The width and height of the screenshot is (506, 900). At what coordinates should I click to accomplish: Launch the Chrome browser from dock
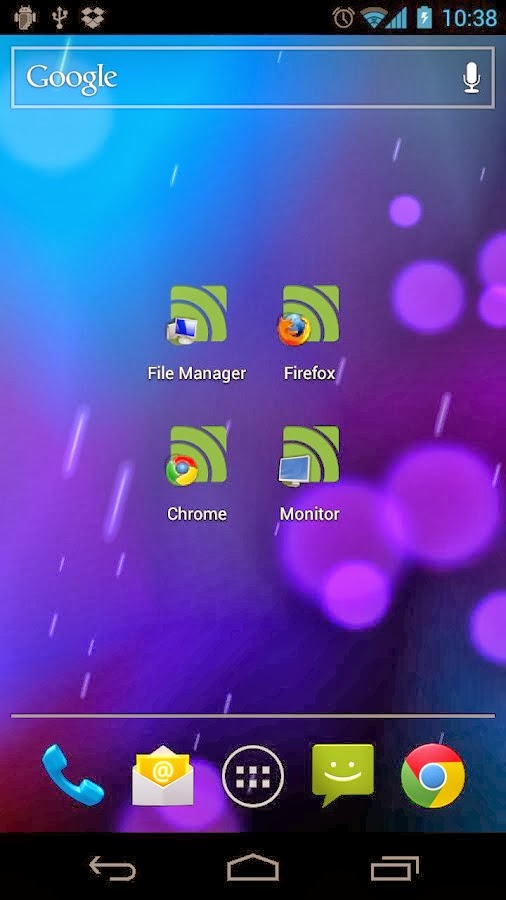point(433,775)
